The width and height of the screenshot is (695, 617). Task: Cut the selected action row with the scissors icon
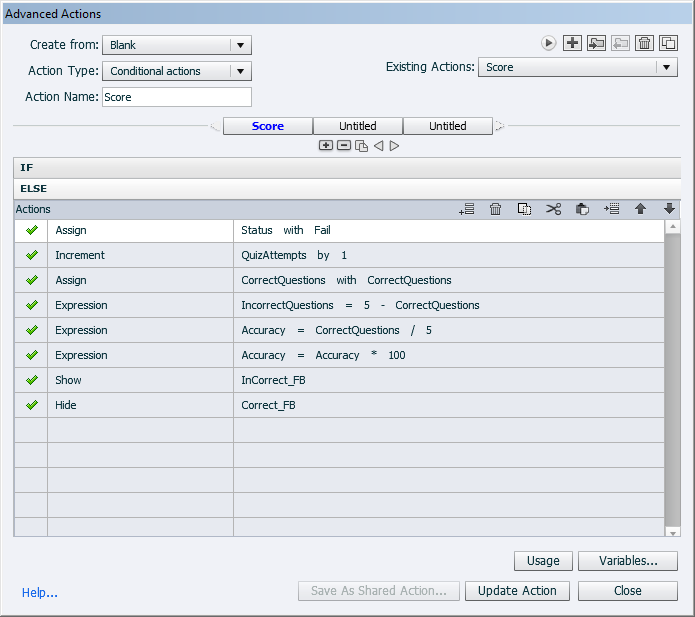point(554,209)
